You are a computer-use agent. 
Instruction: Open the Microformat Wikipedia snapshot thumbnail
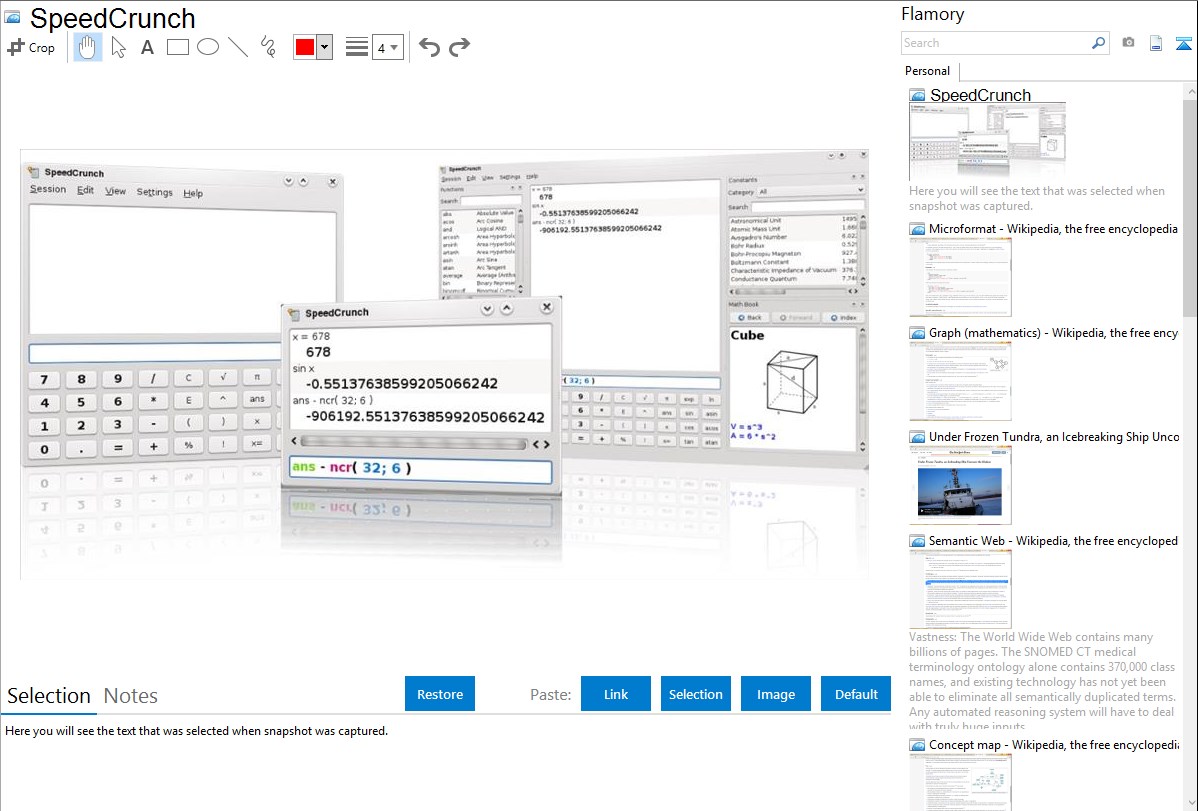(x=960, y=277)
